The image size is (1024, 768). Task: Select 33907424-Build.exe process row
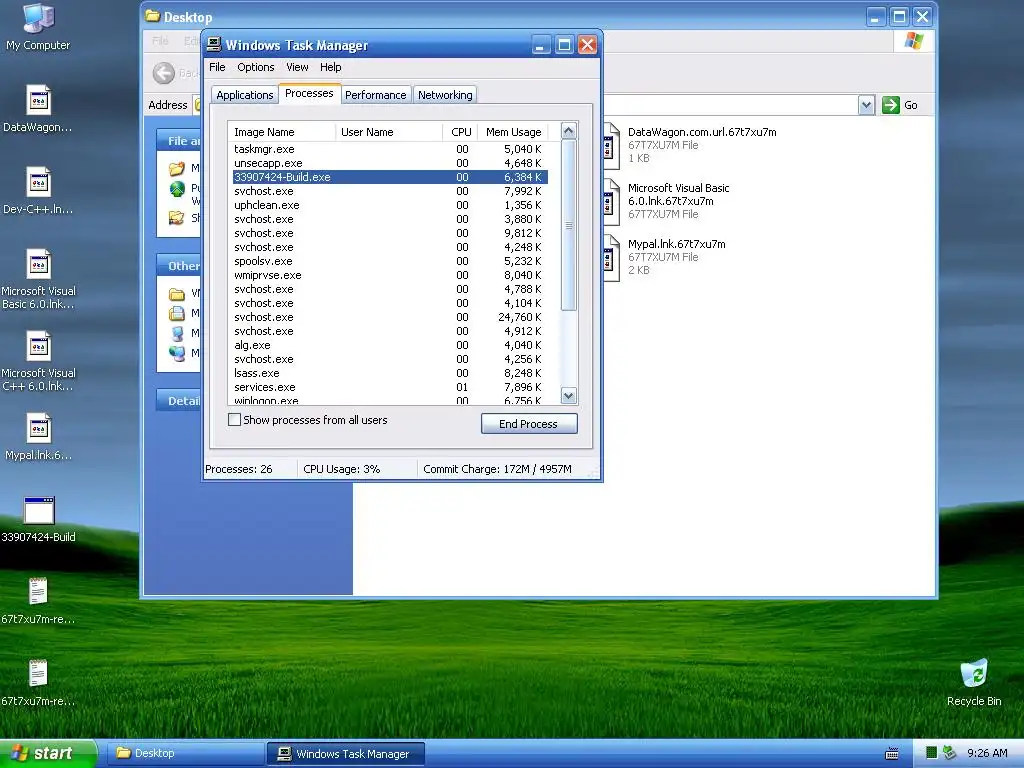click(390, 177)
